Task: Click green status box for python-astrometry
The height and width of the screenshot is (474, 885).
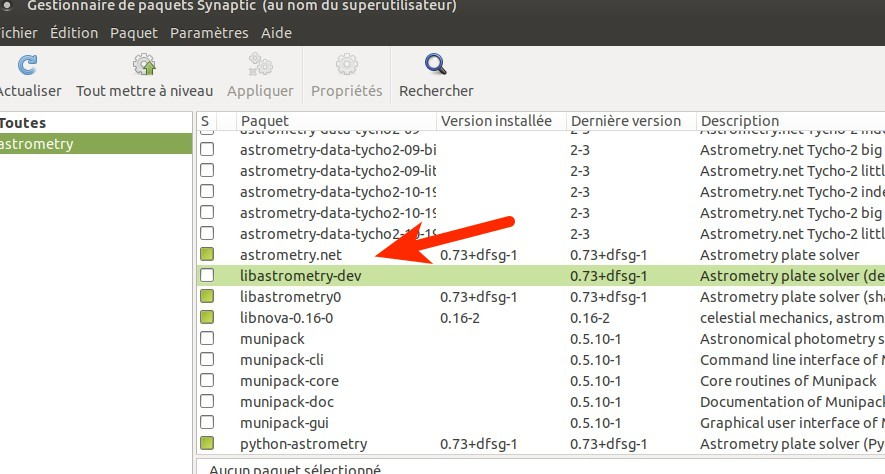Action: pyautogui.click(x=207, y=443)
